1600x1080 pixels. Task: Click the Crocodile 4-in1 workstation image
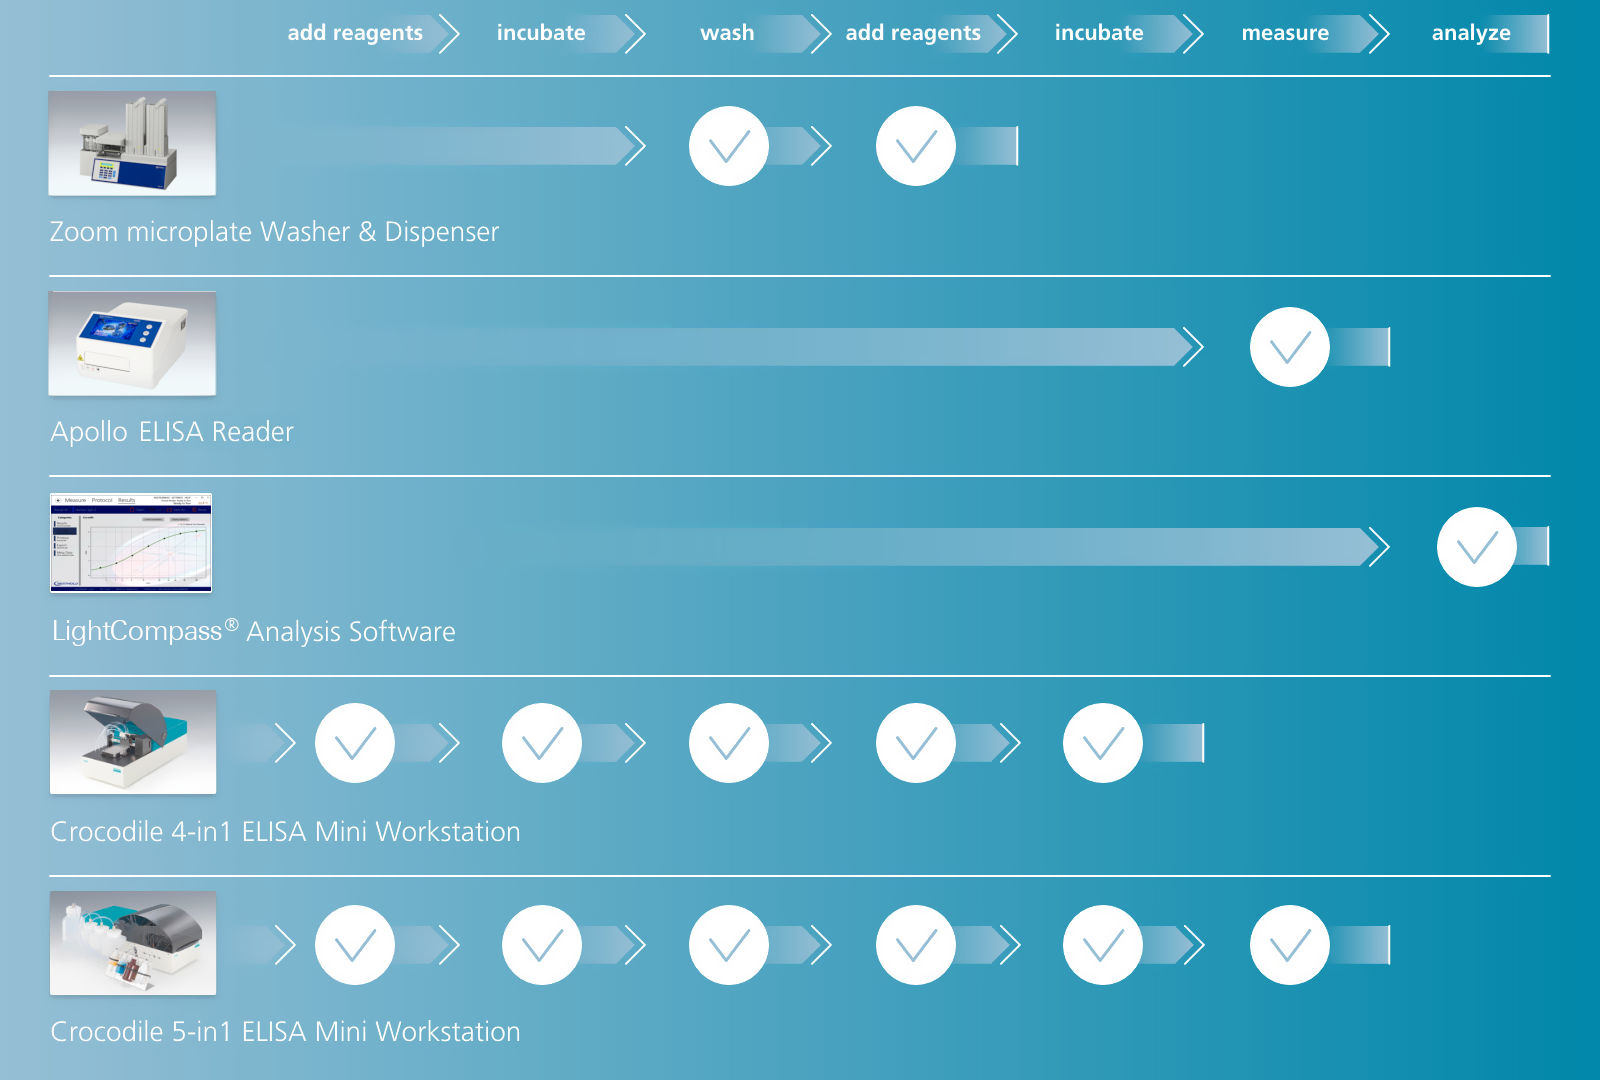pos(133,742)
